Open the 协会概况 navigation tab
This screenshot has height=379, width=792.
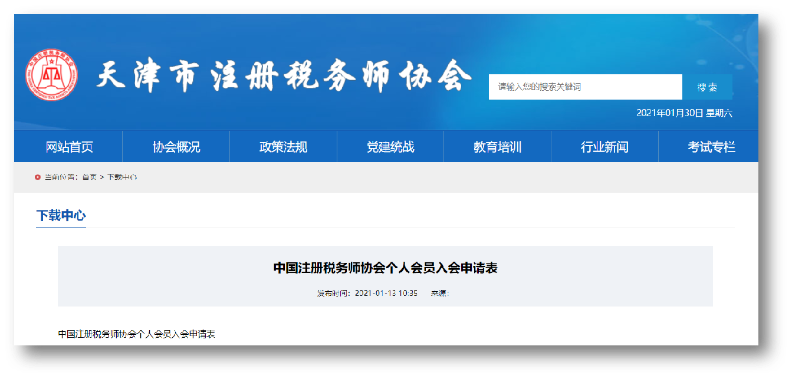pos(176,147)
